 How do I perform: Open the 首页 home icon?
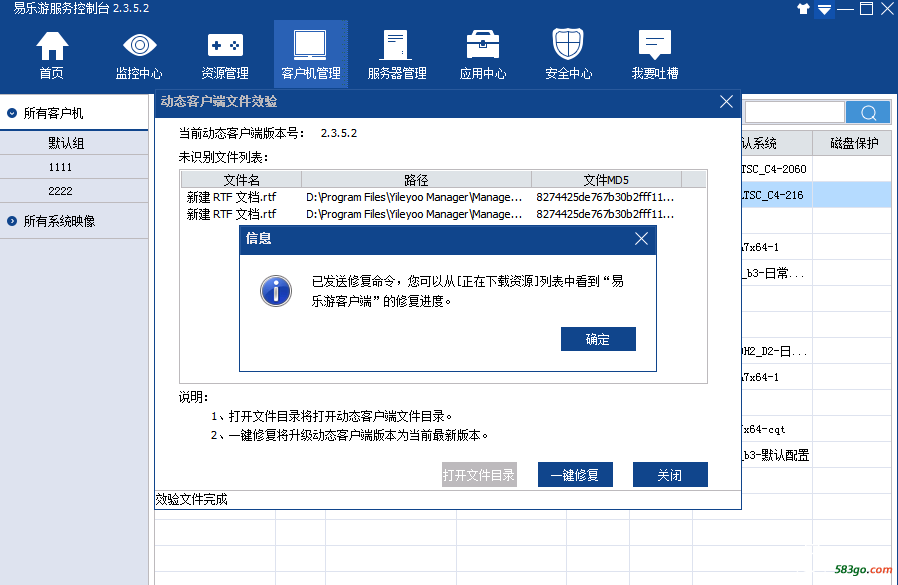coord(52,55)
